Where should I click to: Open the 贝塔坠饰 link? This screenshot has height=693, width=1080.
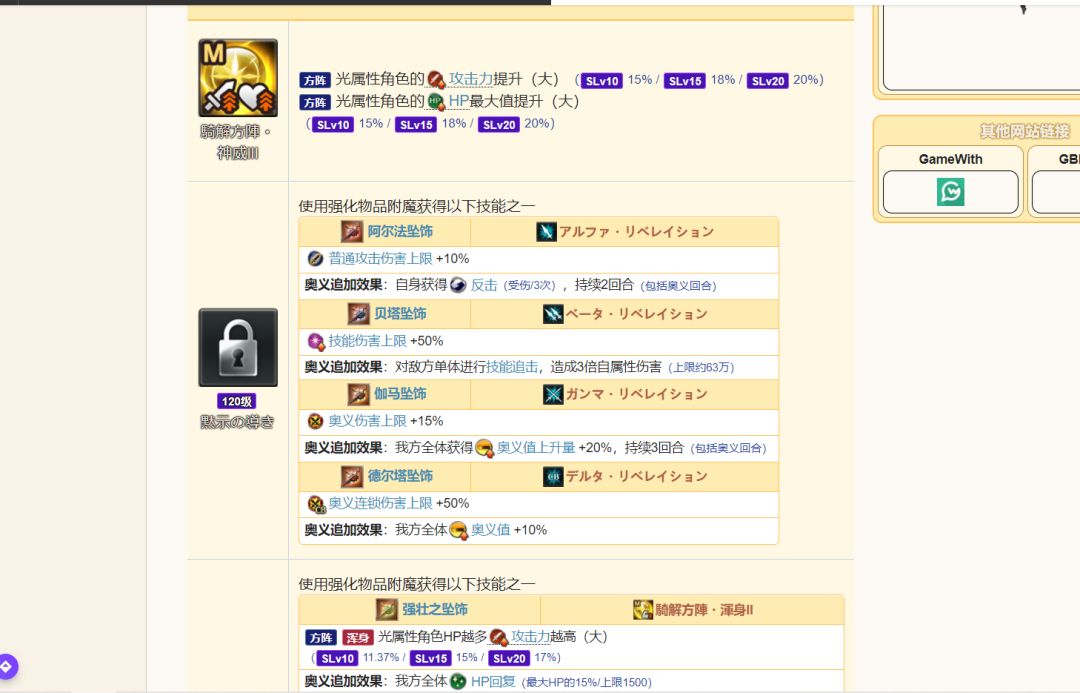click(x=400, y=313)
